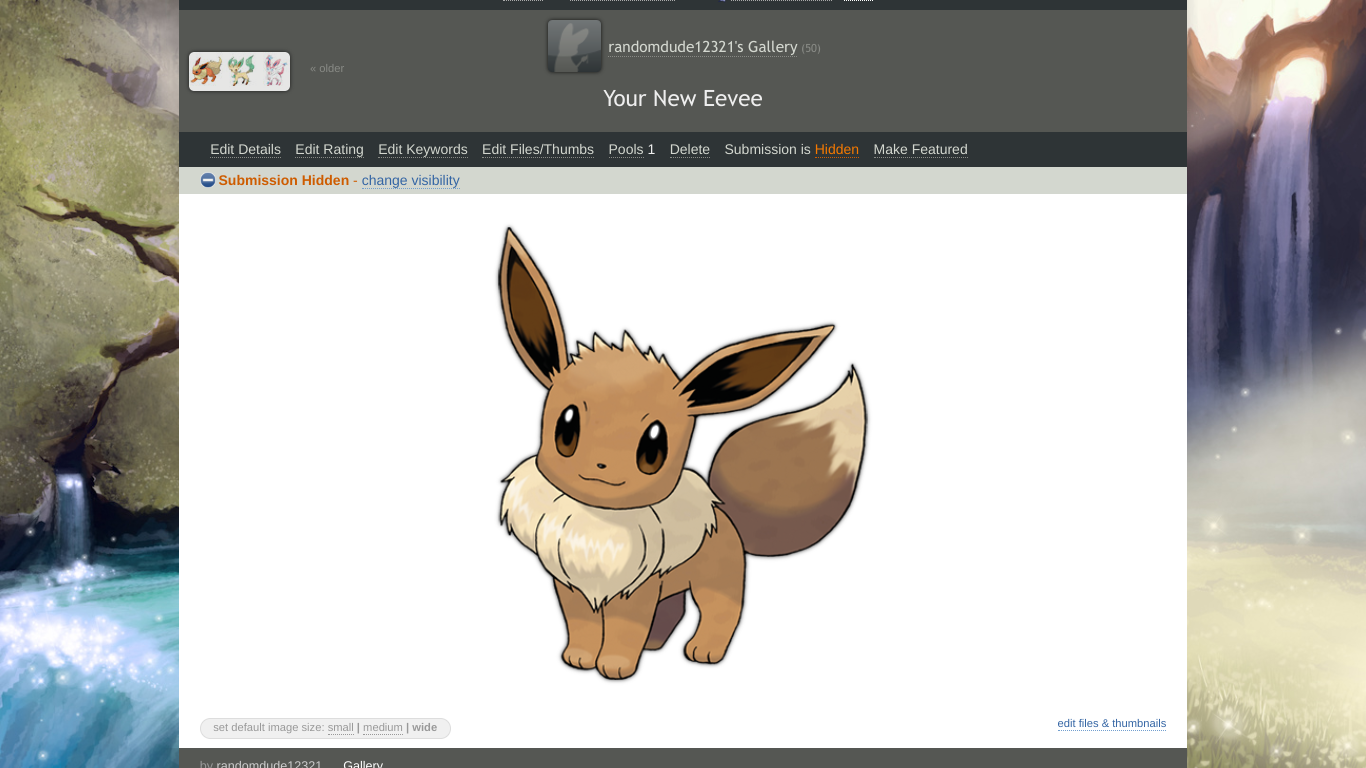The image size is (1366, 768).
Task: Open randomdude12321's Gallery link in header
Action: click(702, 47)
